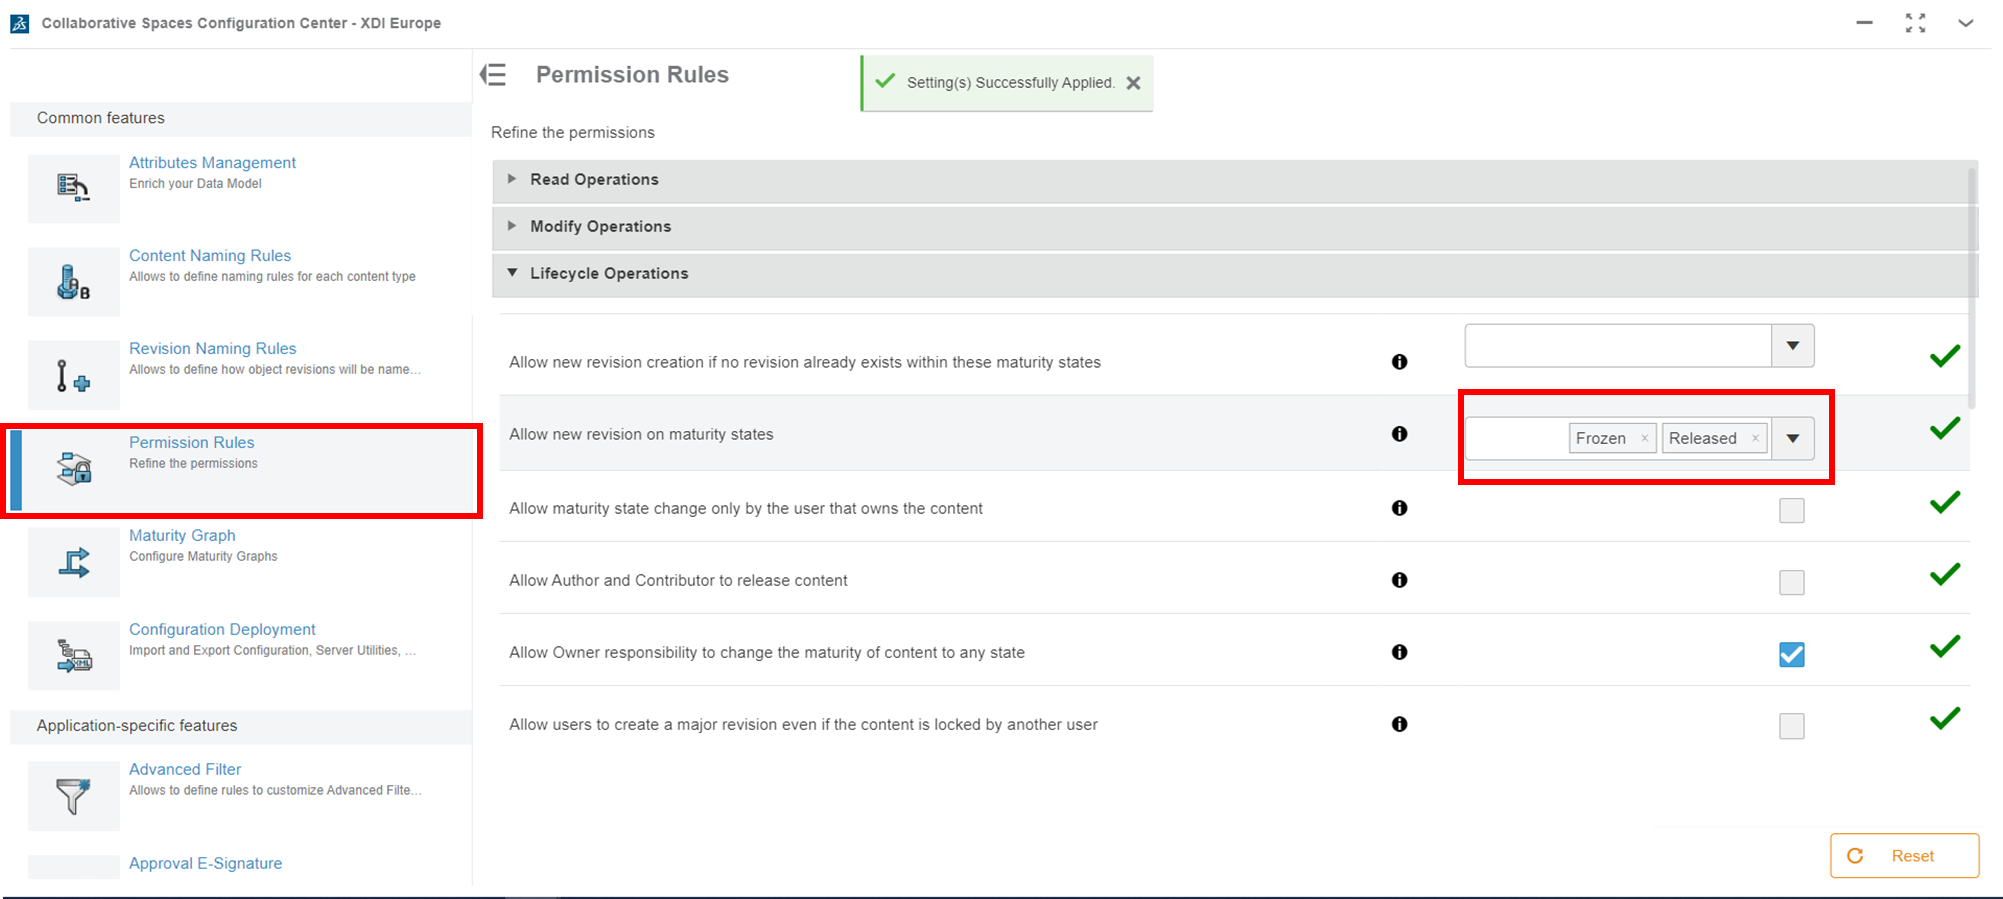Check Allow Author and Contributor to release content
The image size is (2003, 899).
(x=1791, y=582)
